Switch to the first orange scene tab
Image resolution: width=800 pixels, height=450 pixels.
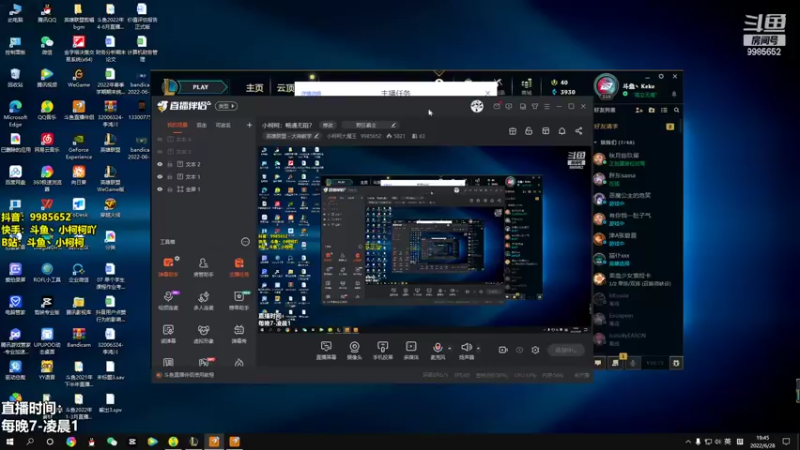178,125
